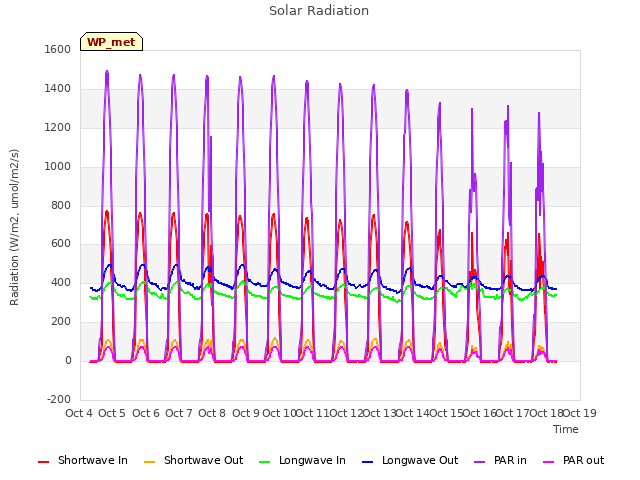This screenshot has height=480, width=640.
Task: Click the blue Longwave Out legend swatch
Action: click(x=367, y=462)
